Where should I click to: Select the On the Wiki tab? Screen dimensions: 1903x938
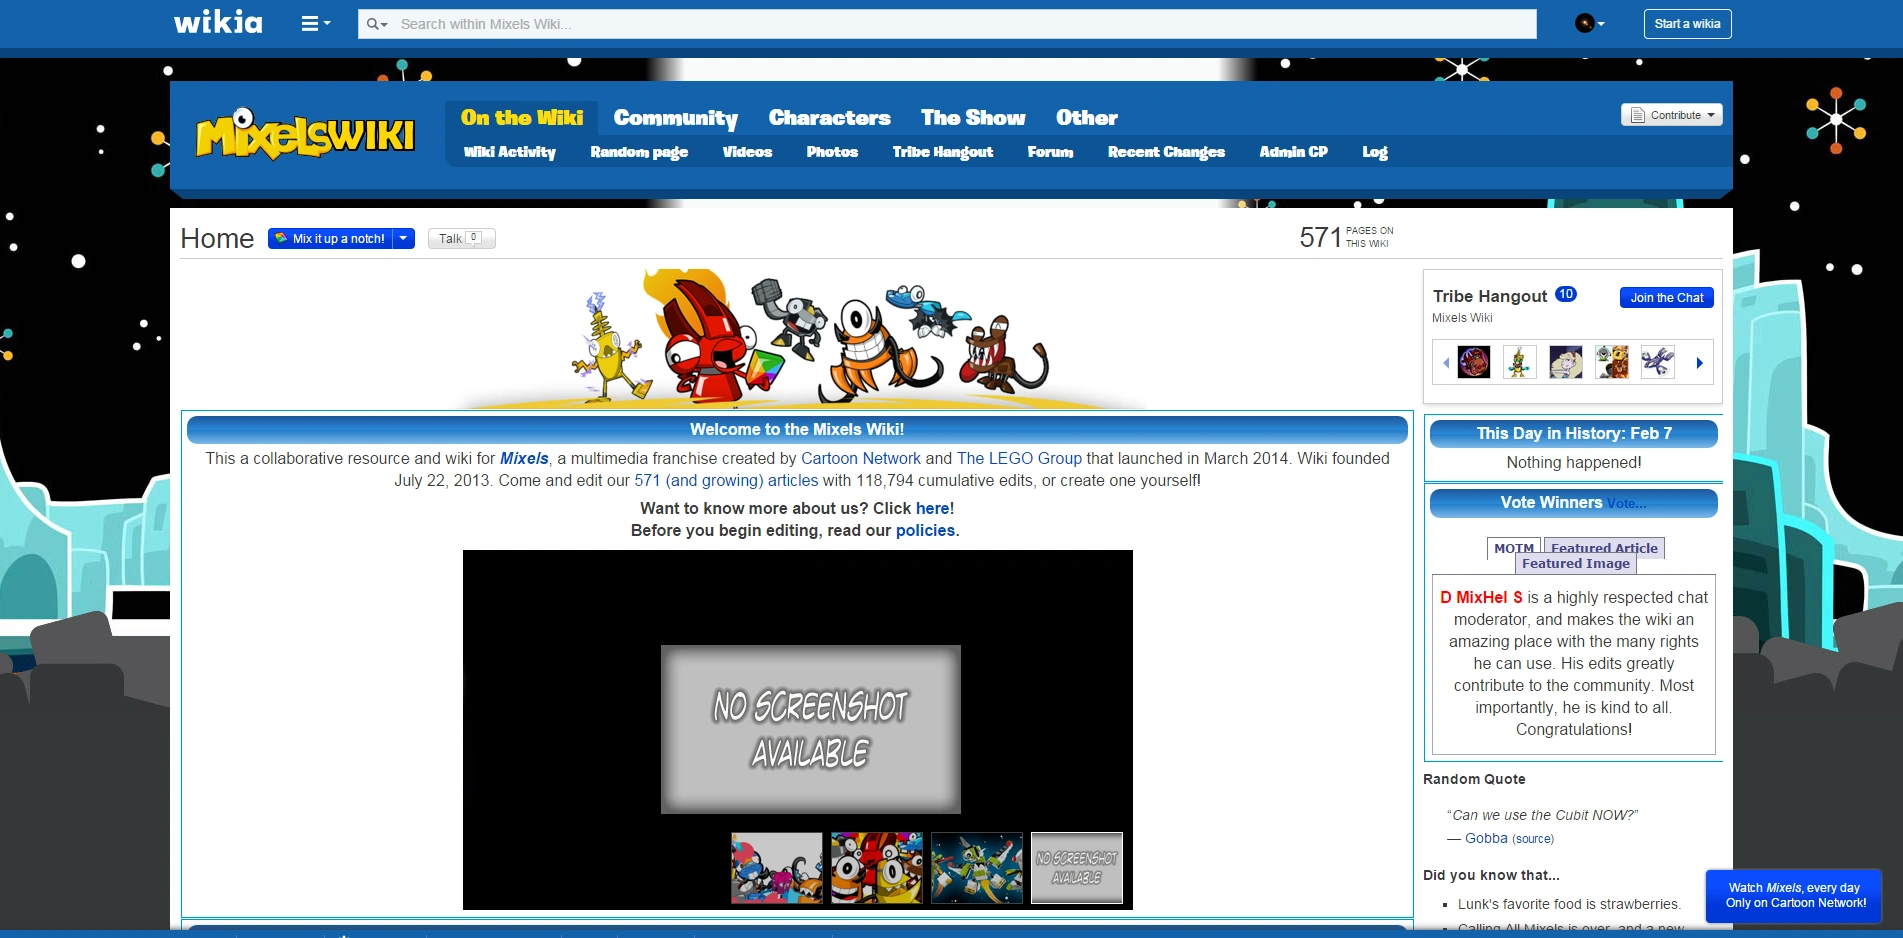pos(522,118)
